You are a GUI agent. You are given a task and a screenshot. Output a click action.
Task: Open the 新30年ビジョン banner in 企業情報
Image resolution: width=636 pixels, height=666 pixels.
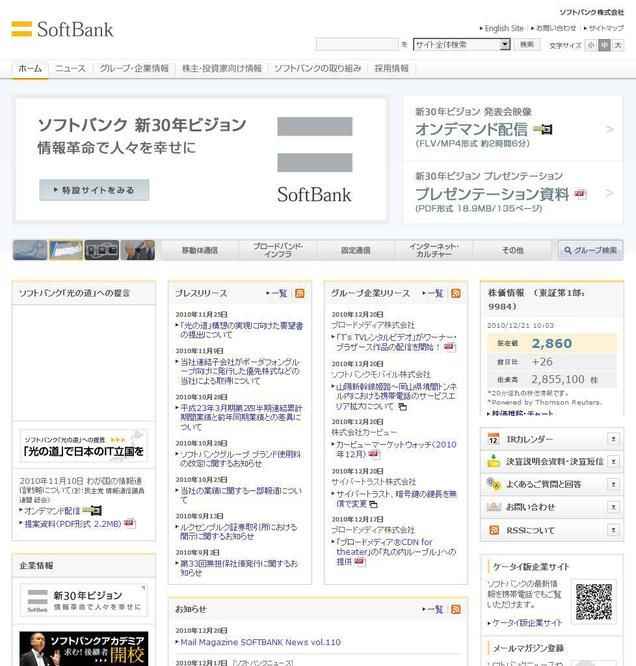click(84, 600)
